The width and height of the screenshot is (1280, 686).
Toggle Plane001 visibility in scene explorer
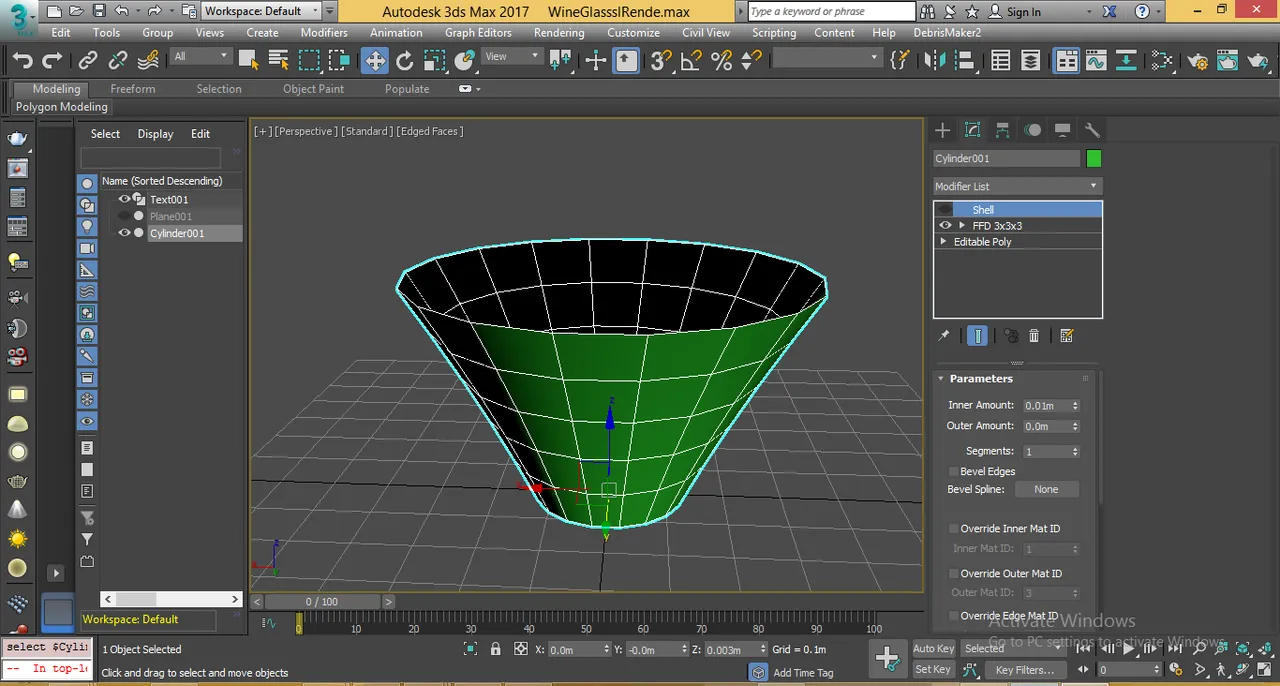(124, 216)
